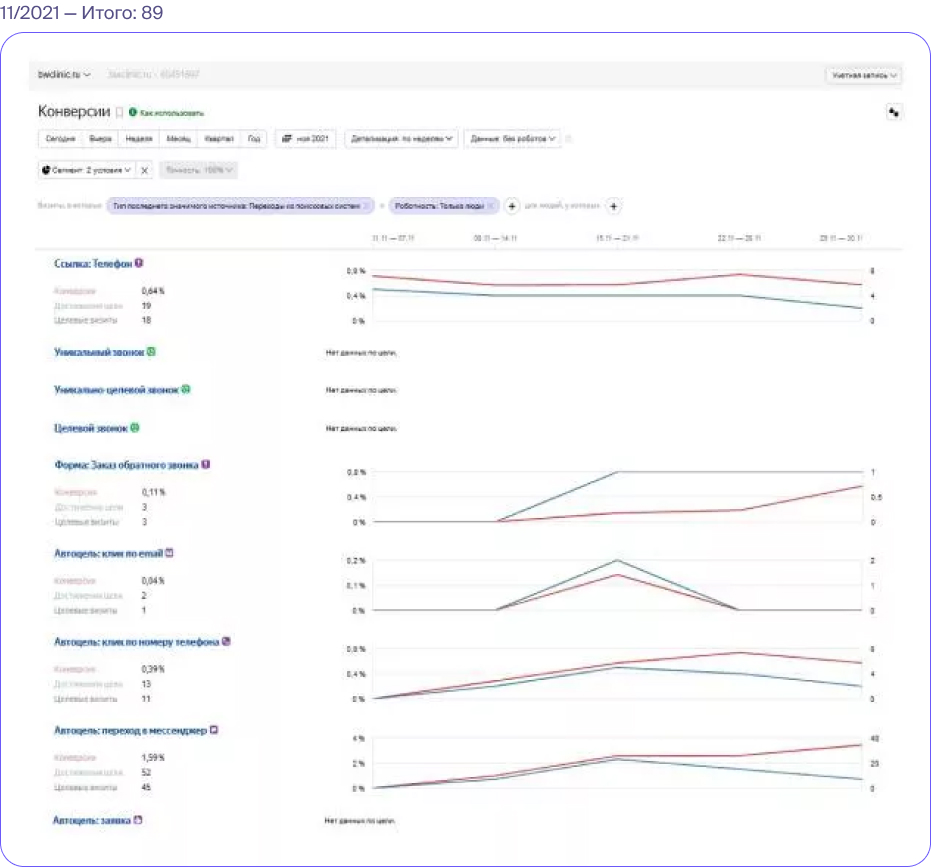Click icon beside Форма: Заказ обратного звонка
Screen dimensions: 931x867
[205, 464]
